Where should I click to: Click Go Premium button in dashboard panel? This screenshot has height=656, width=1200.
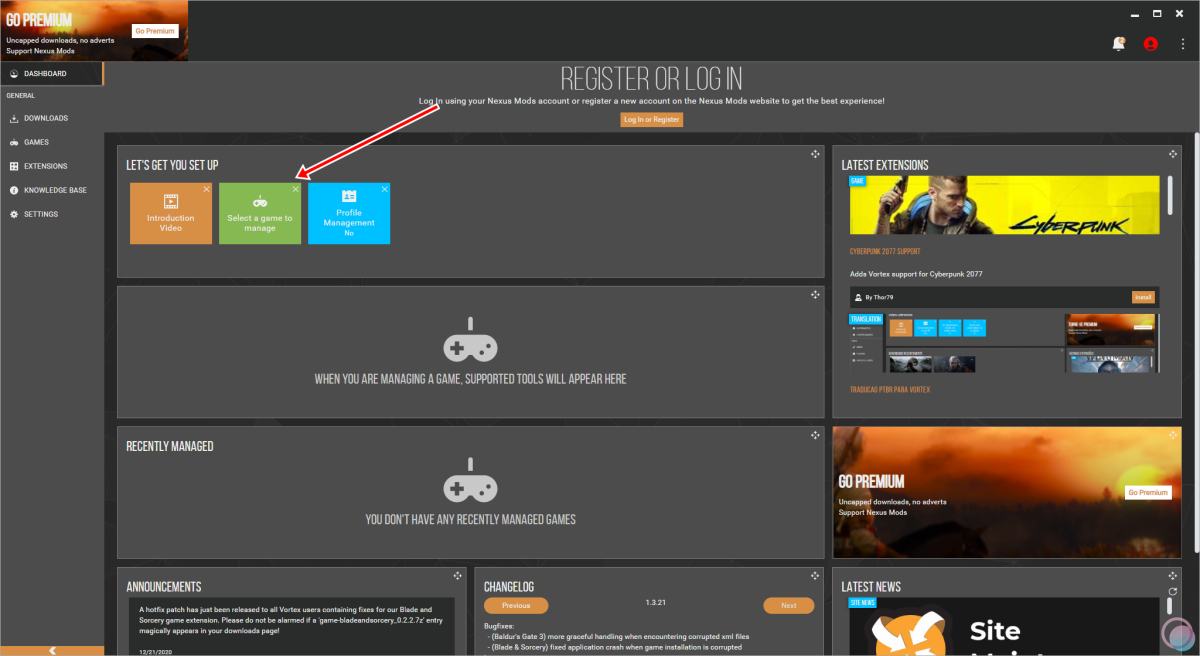pyautogui.click(x=1147, y=493)
